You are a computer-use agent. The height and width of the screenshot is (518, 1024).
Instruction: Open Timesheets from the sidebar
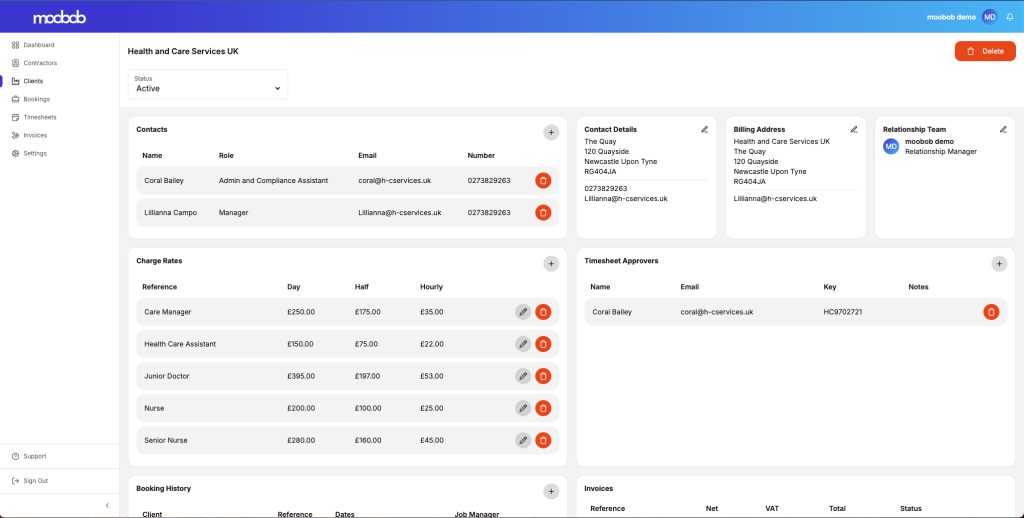(40, 117)
